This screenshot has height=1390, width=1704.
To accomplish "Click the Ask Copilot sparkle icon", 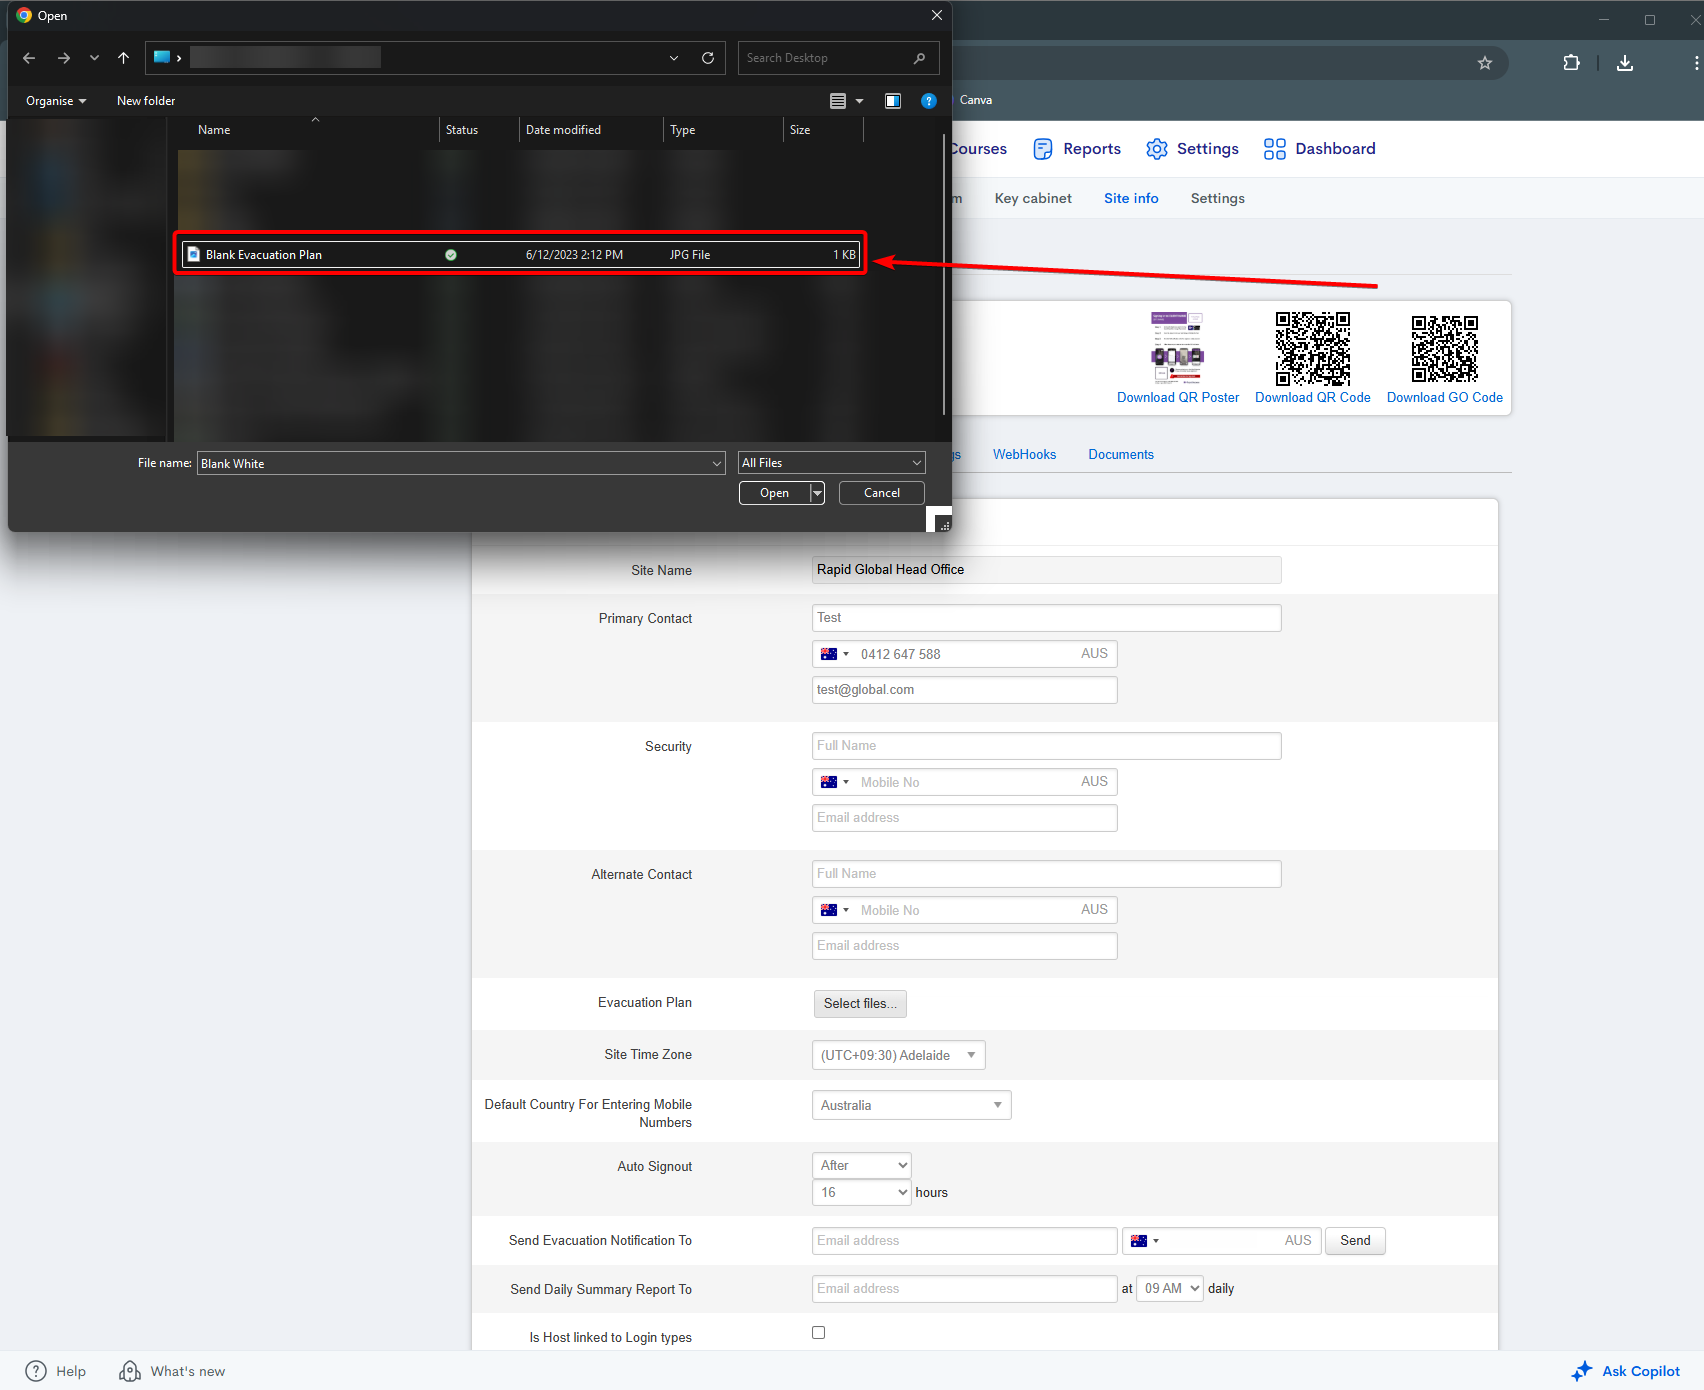I will tap(1581, 1371).
